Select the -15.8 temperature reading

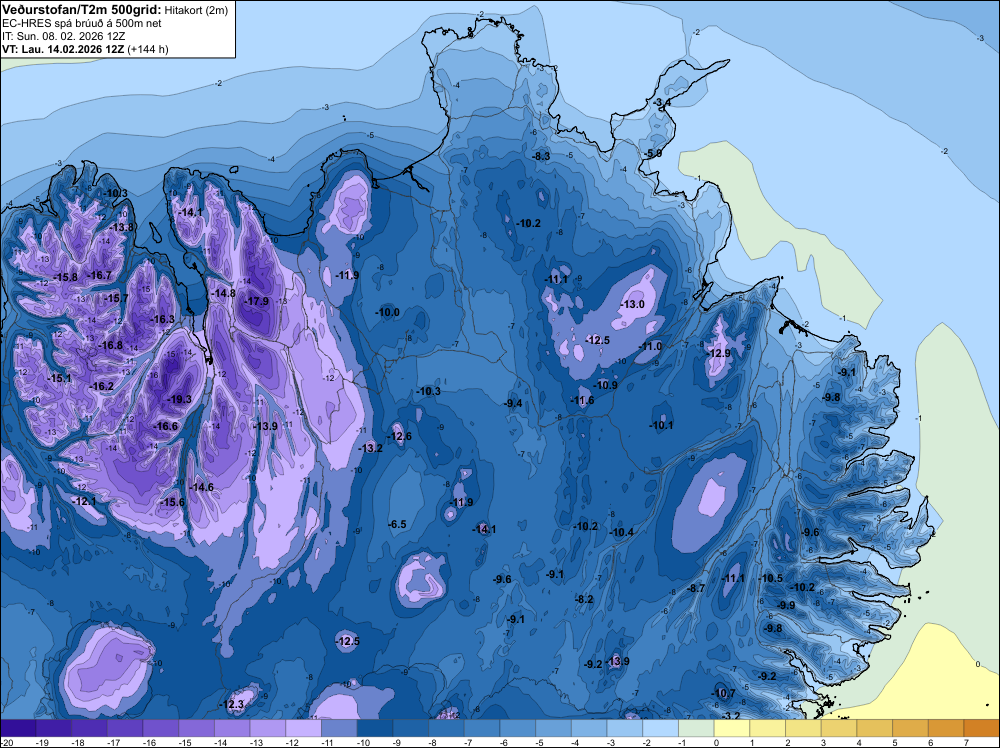pos(65,277)
